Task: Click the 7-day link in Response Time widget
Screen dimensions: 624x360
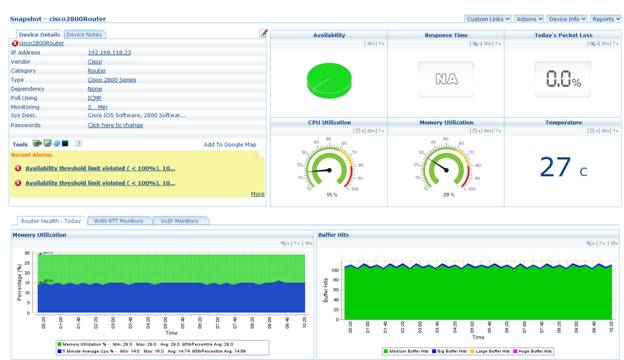Action: click(497, 43)
